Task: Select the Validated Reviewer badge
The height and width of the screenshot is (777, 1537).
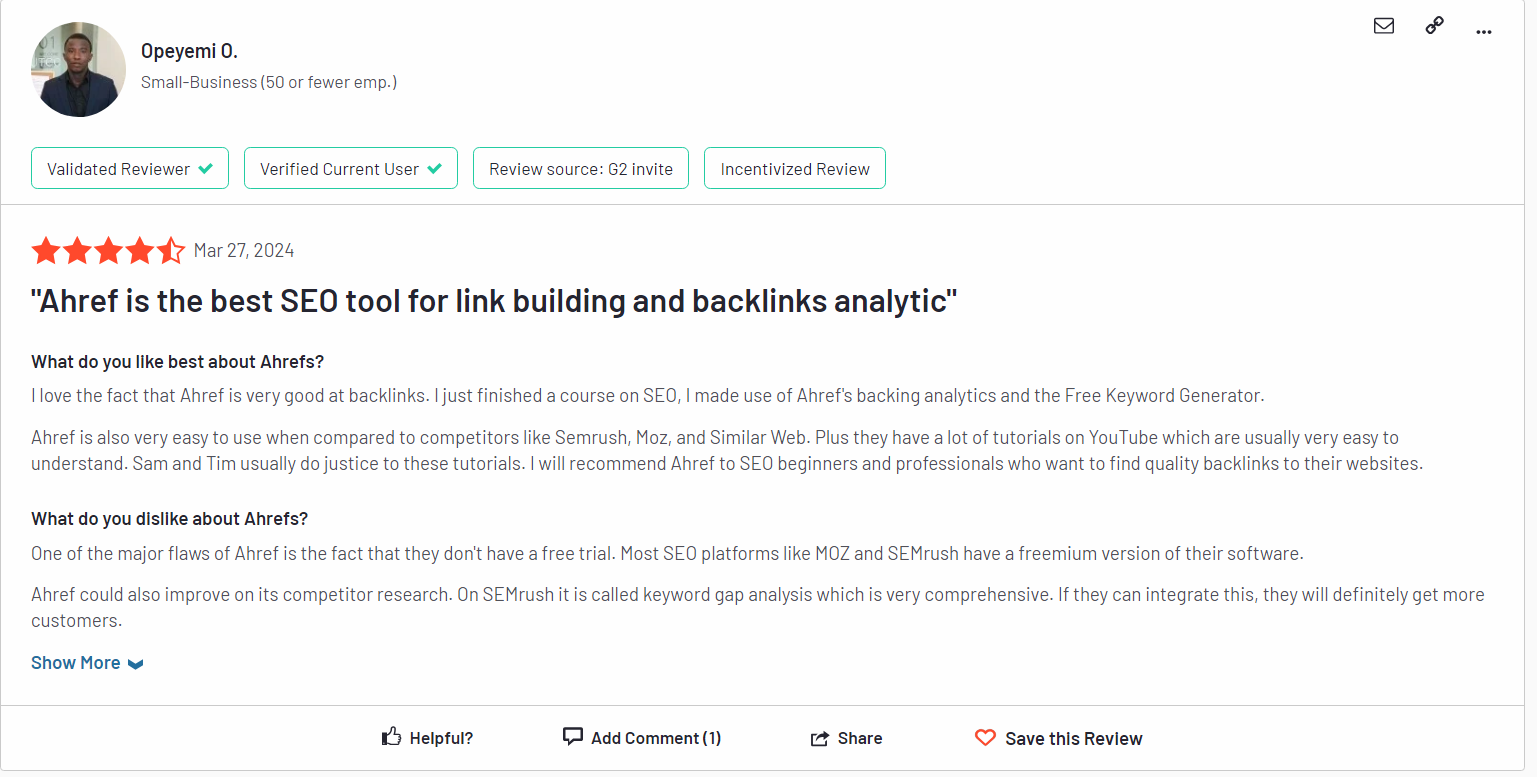Action: [x=130, y=168]
